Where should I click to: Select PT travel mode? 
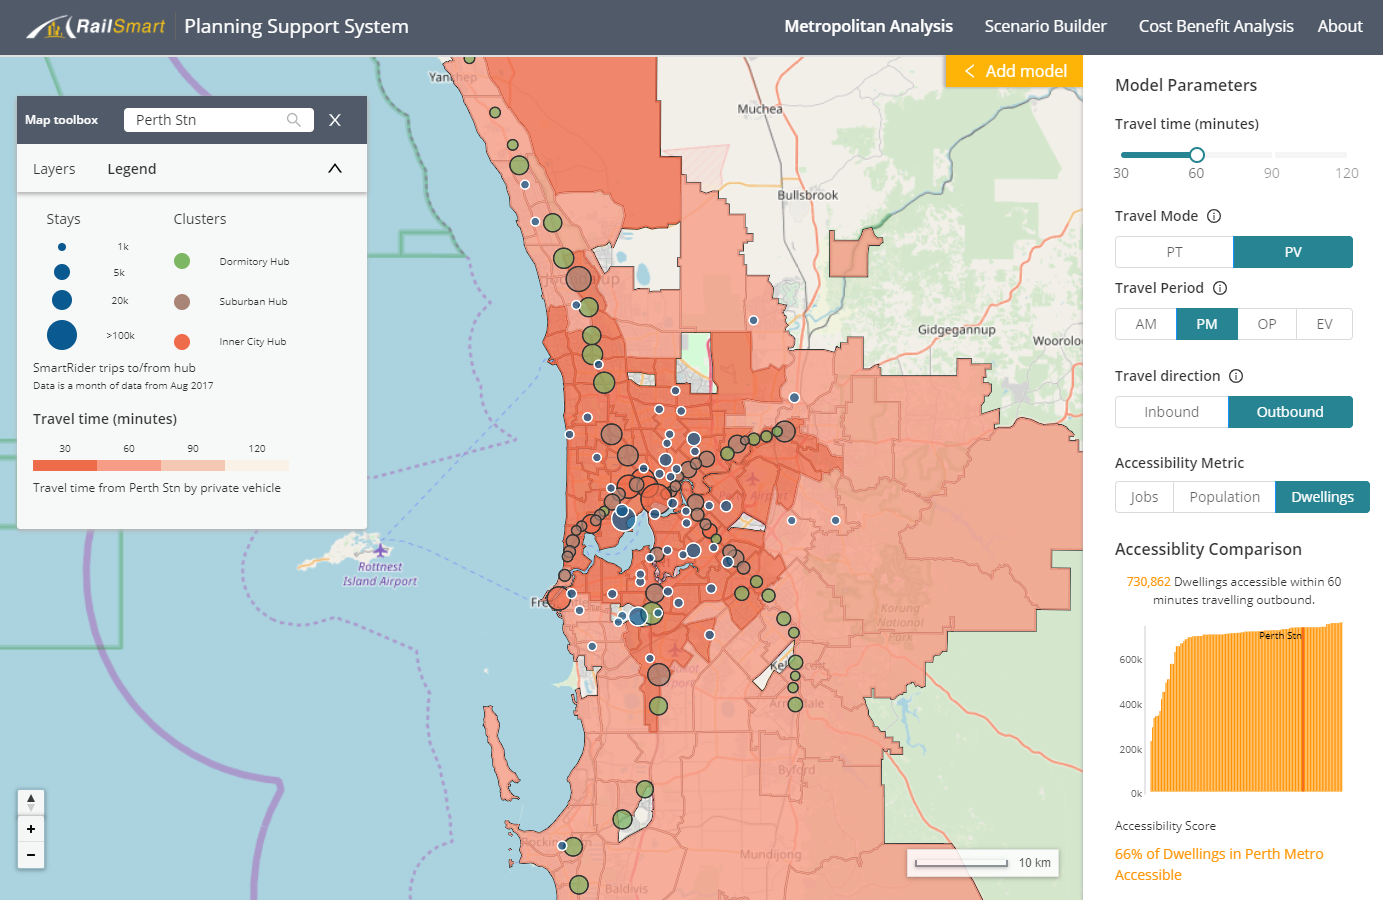click(1174, 252)
